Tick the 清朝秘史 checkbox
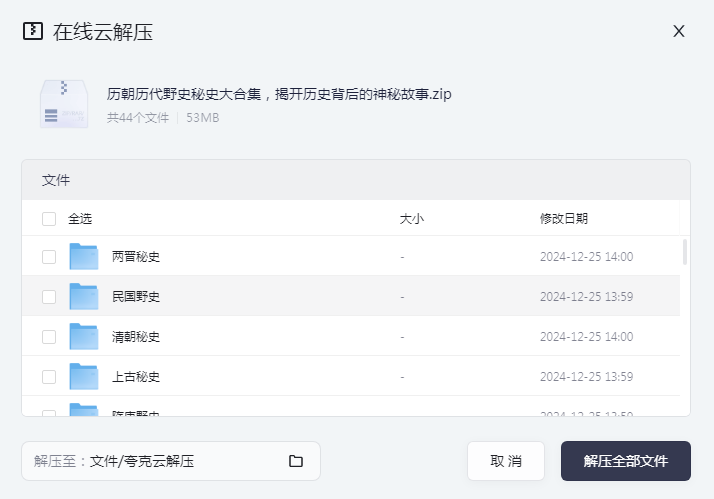Screen dimensions: 714x499 [49, 337]
